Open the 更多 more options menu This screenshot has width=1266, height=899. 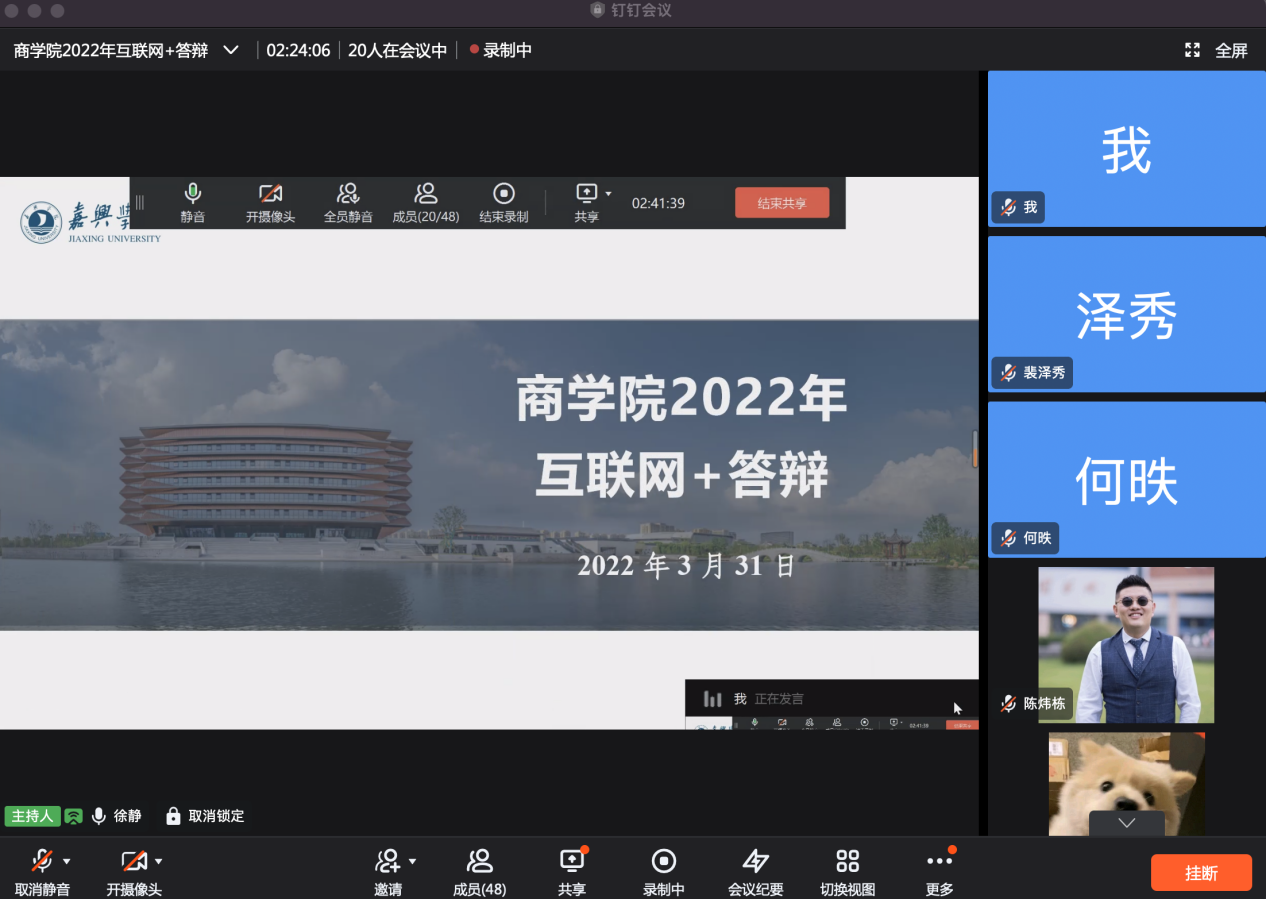939,861
